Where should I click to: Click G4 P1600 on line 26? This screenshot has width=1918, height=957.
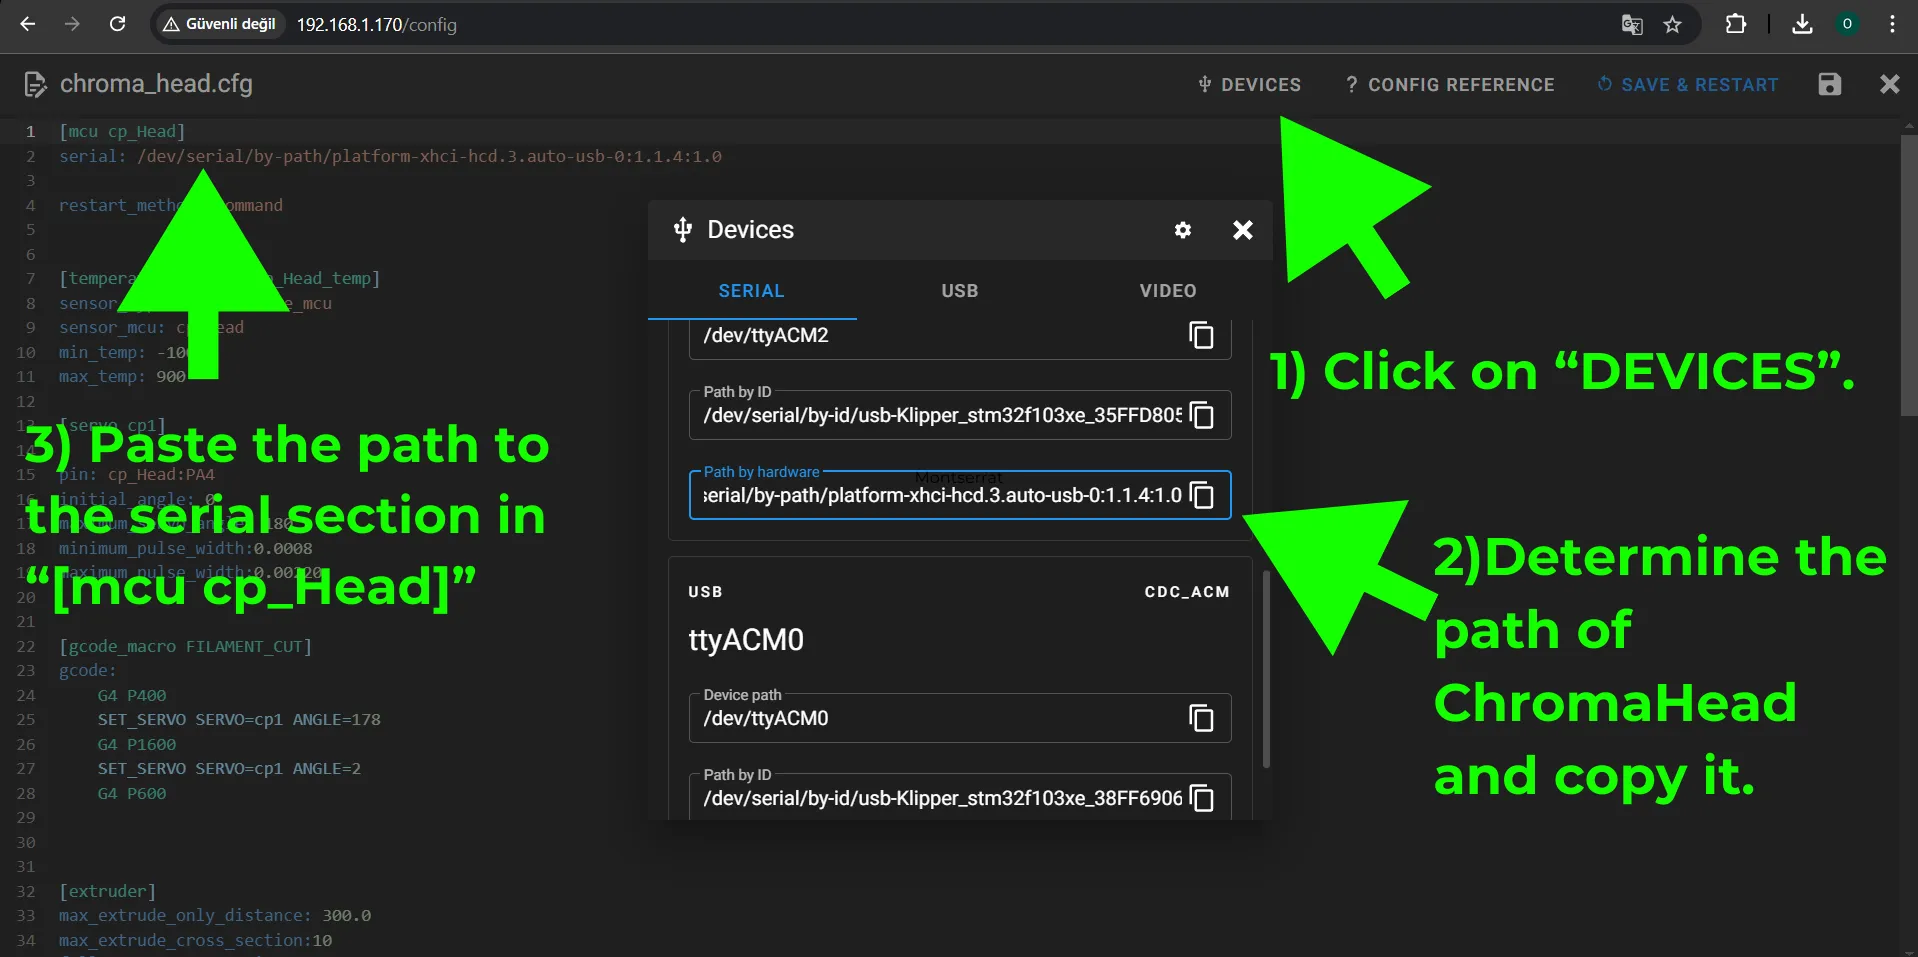137,744
